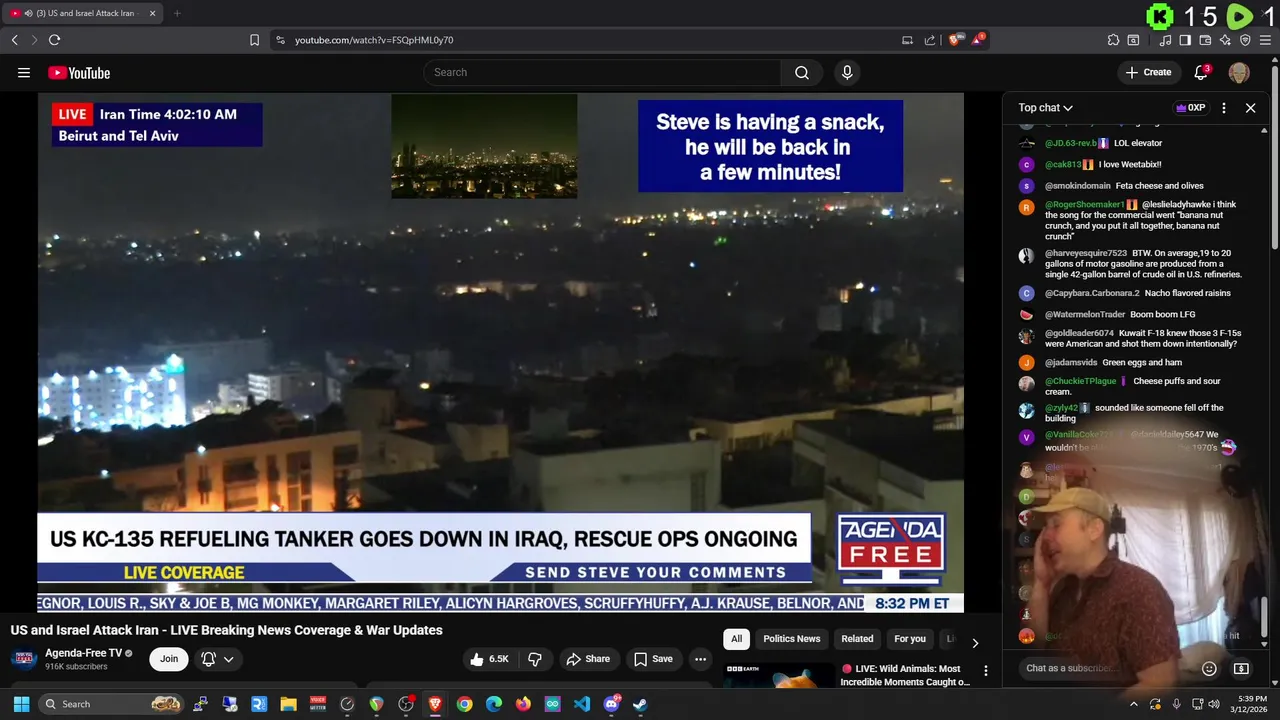Open @RogerShoemaker1 chat author name
The image size is (1280, 720).
(1084, 205)
